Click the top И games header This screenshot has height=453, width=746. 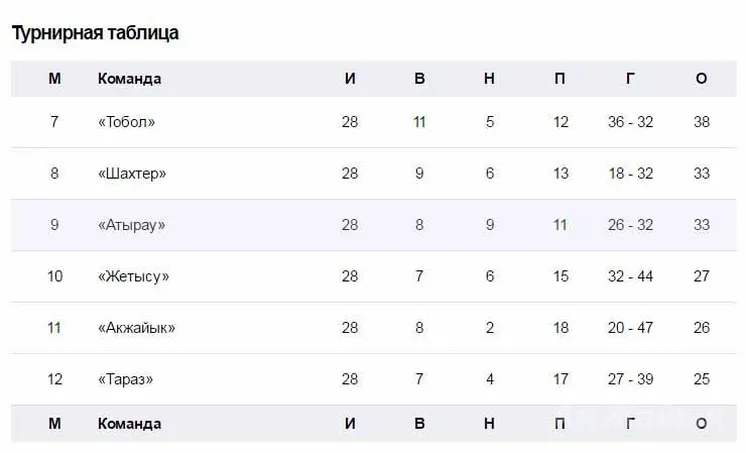pos(349,79)
